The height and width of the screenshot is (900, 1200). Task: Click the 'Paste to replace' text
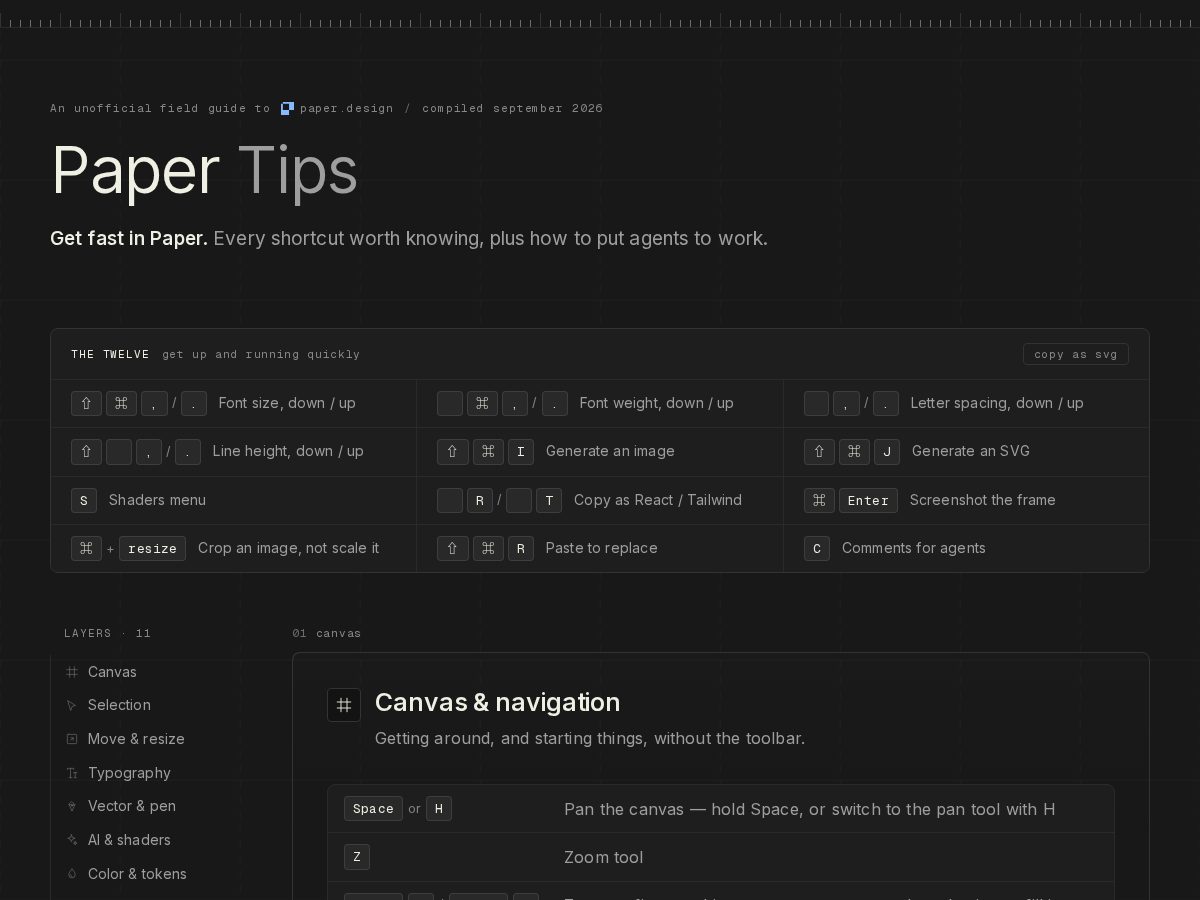click(x=601, y=548)
